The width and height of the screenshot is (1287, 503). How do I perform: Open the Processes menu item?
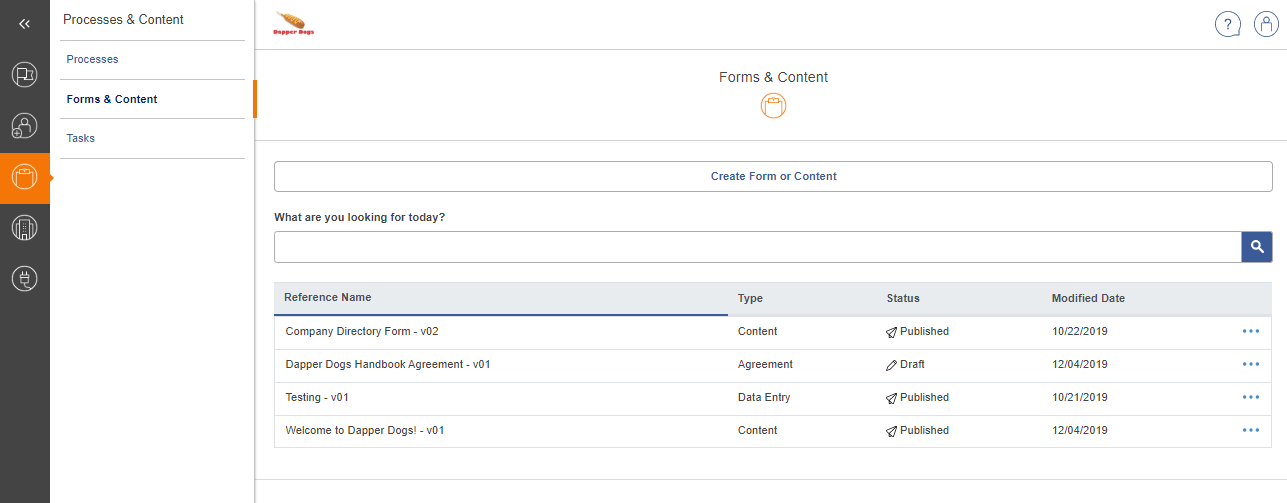[92, 60]
